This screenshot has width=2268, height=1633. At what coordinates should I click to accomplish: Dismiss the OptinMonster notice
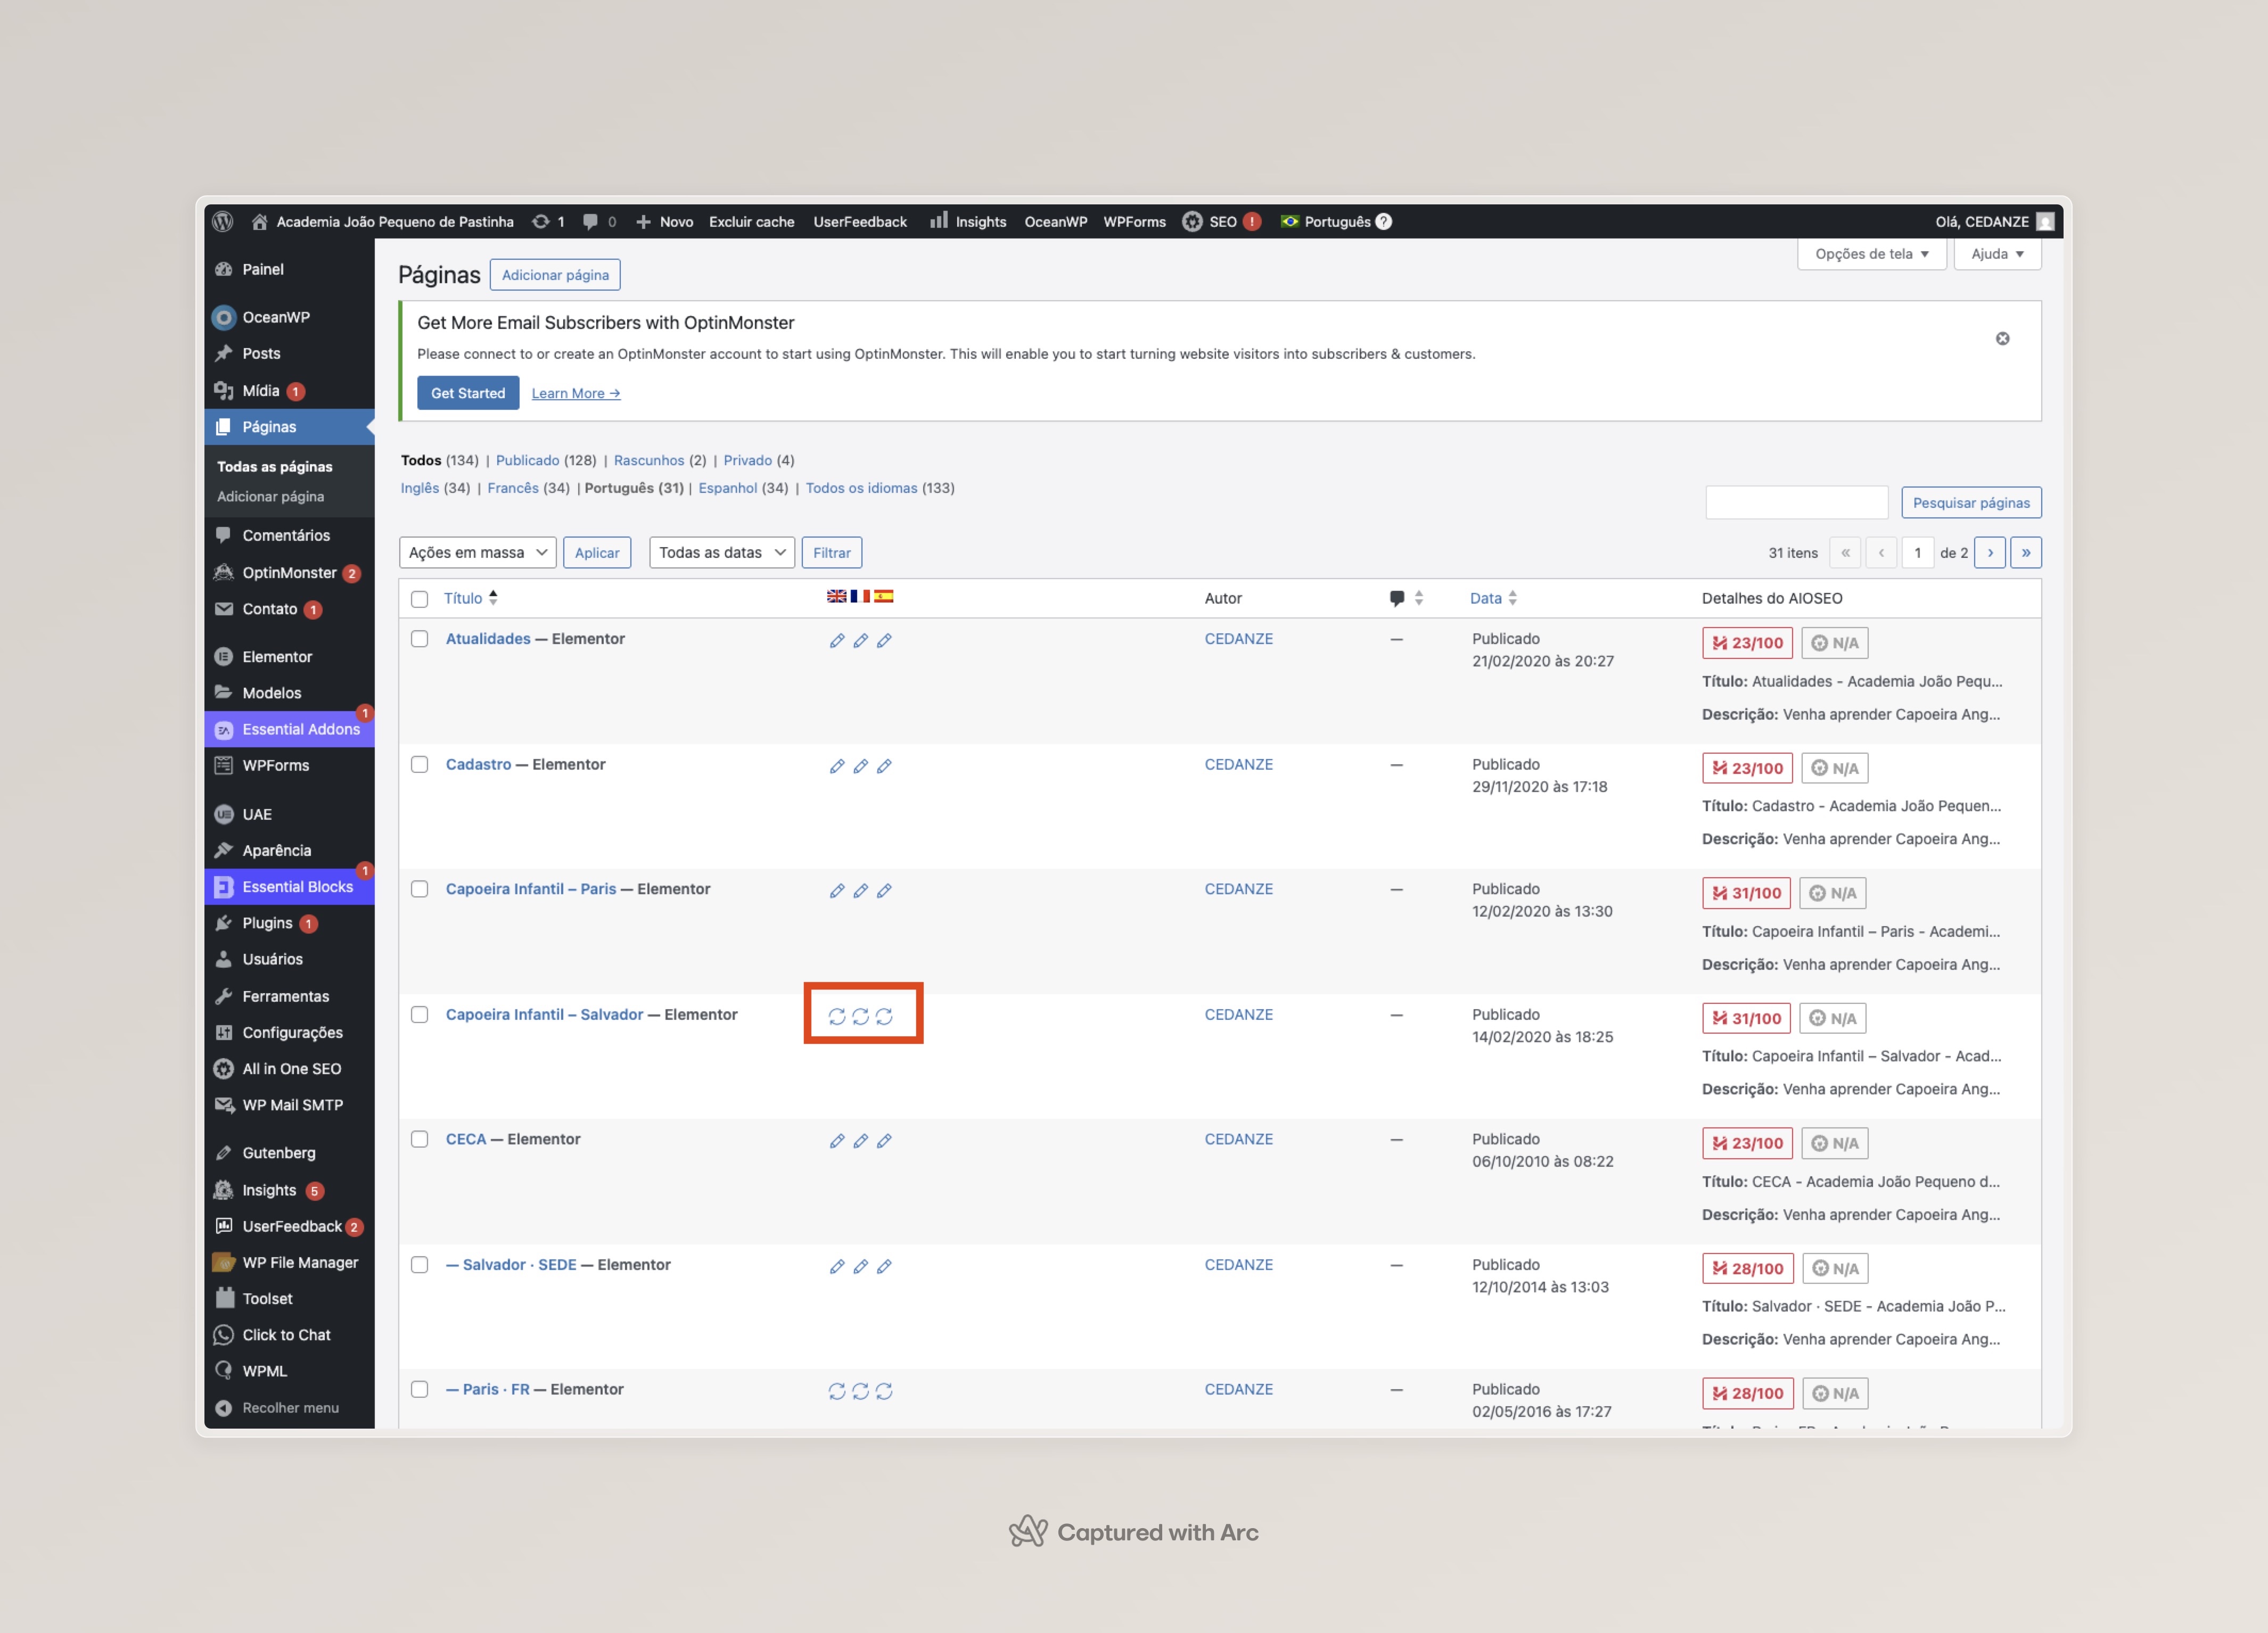2002,339
